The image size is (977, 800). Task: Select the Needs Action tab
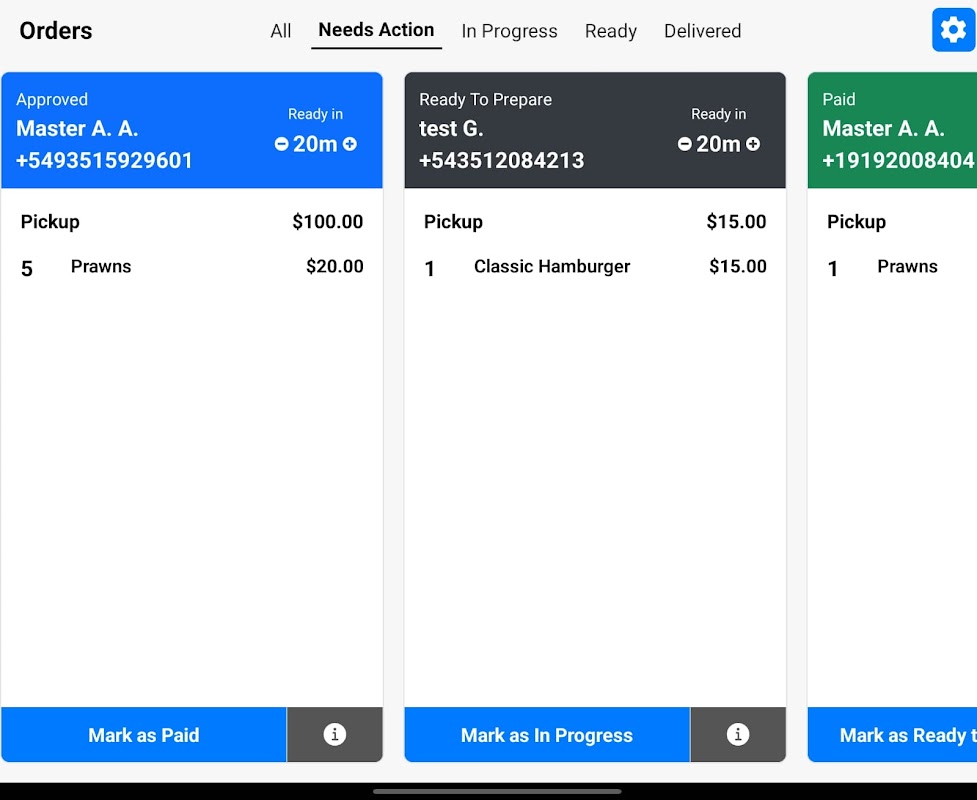(x=376, y=30)
